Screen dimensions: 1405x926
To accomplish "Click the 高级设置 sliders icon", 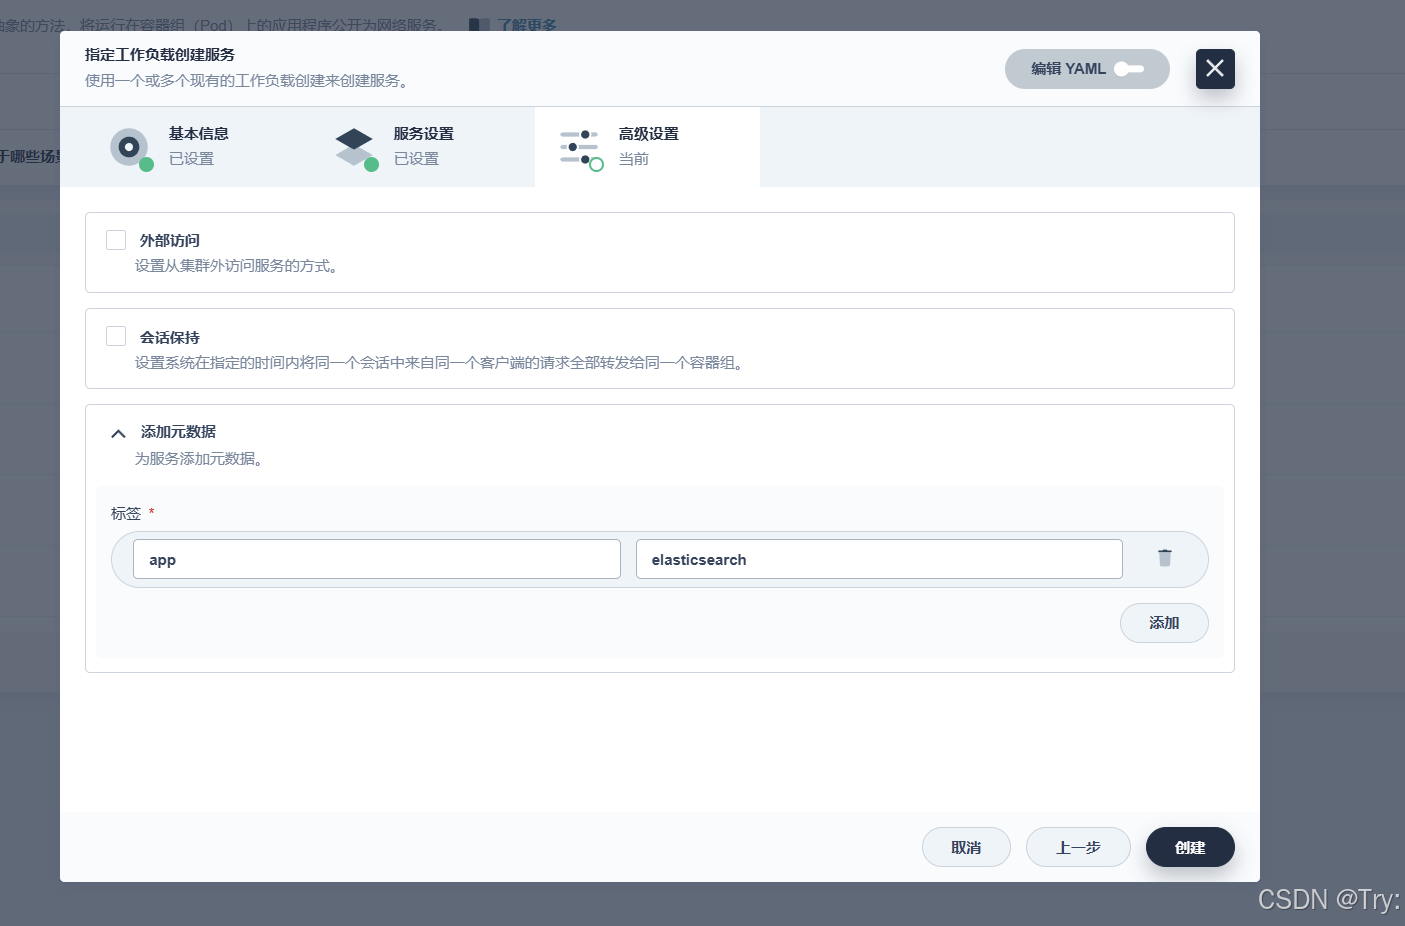I will (581, 148).
